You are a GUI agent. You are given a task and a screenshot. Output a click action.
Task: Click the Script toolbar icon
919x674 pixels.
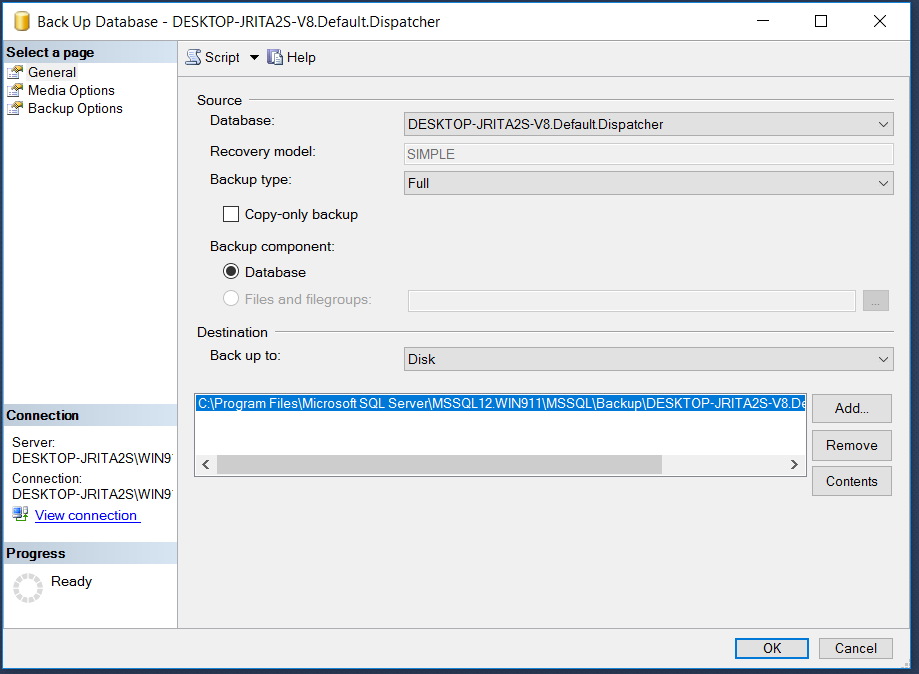tap(193, 57)
